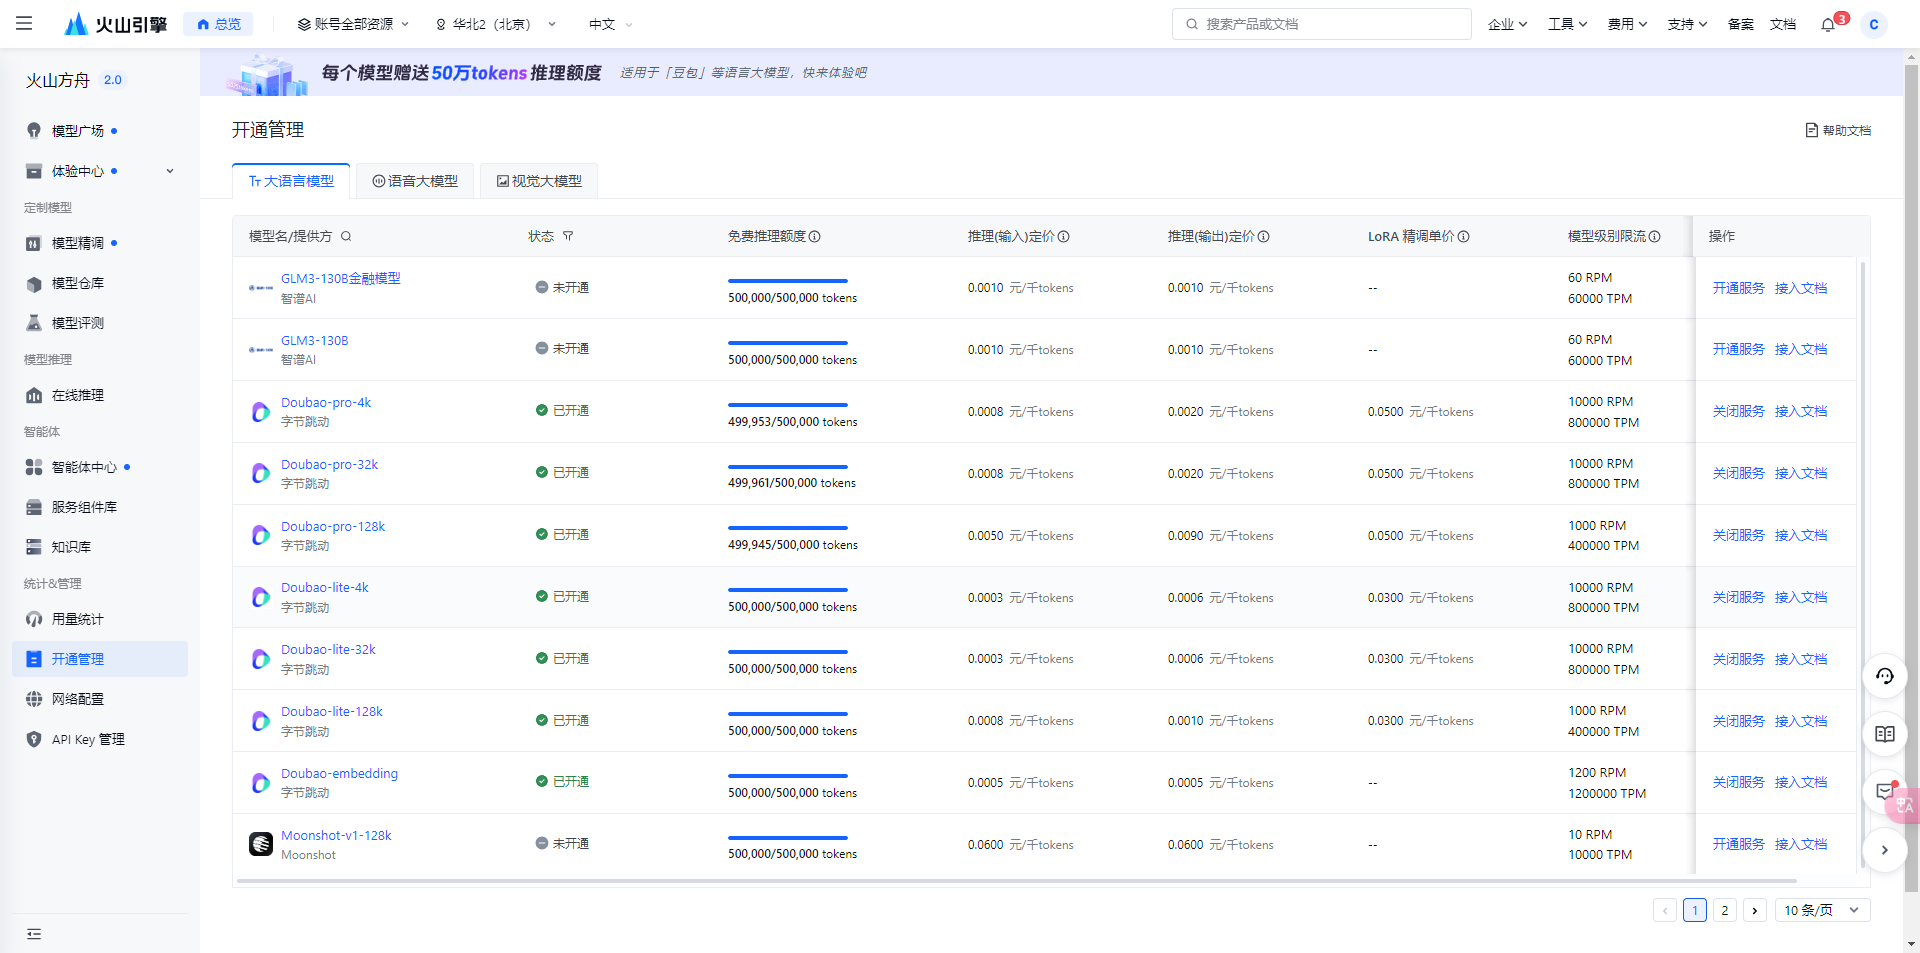The width and height of the screenshot is (1920, 953).
Task: Open the hamburger menu at top-left
Action: (24, 23)
